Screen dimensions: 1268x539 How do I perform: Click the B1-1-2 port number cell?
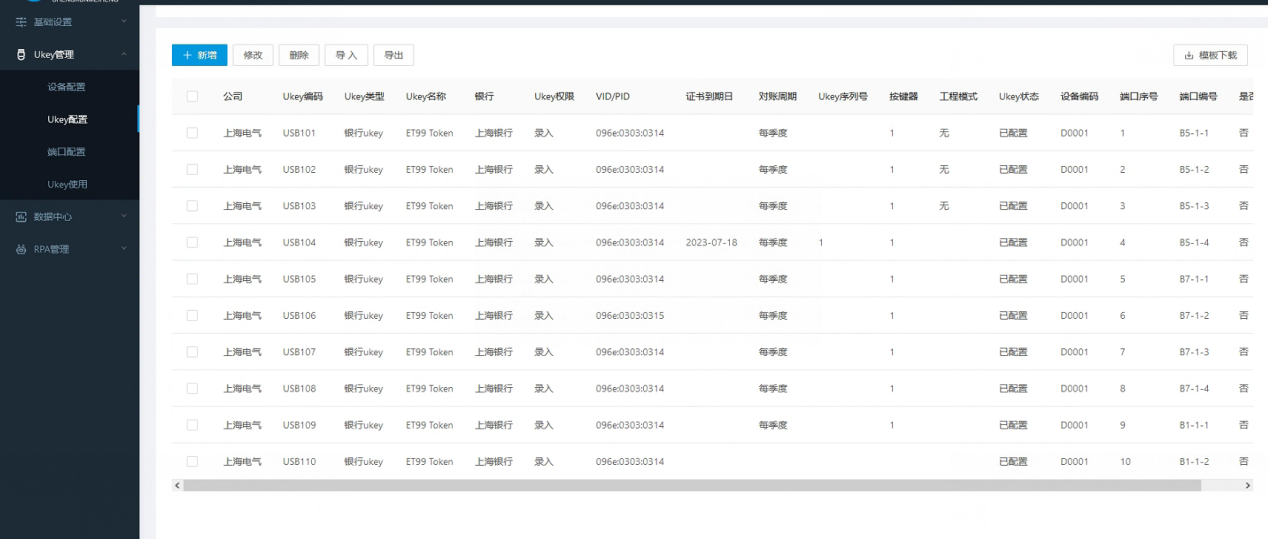click(x=1194, y=461)
